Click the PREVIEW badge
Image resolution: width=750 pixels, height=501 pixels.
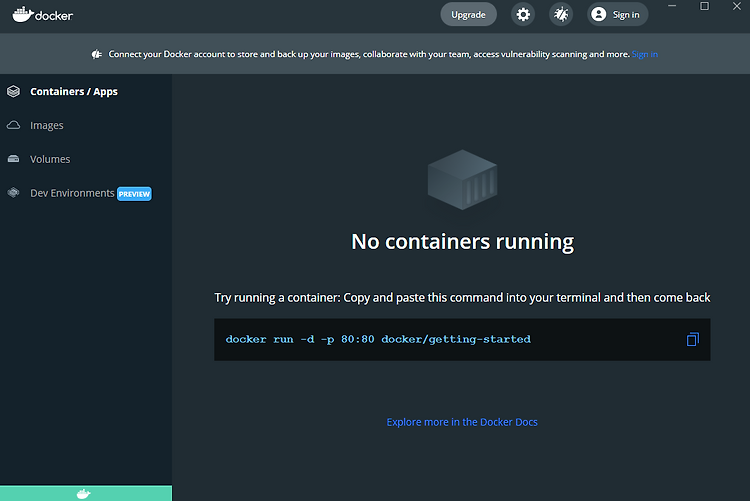(x=134, y=194)
